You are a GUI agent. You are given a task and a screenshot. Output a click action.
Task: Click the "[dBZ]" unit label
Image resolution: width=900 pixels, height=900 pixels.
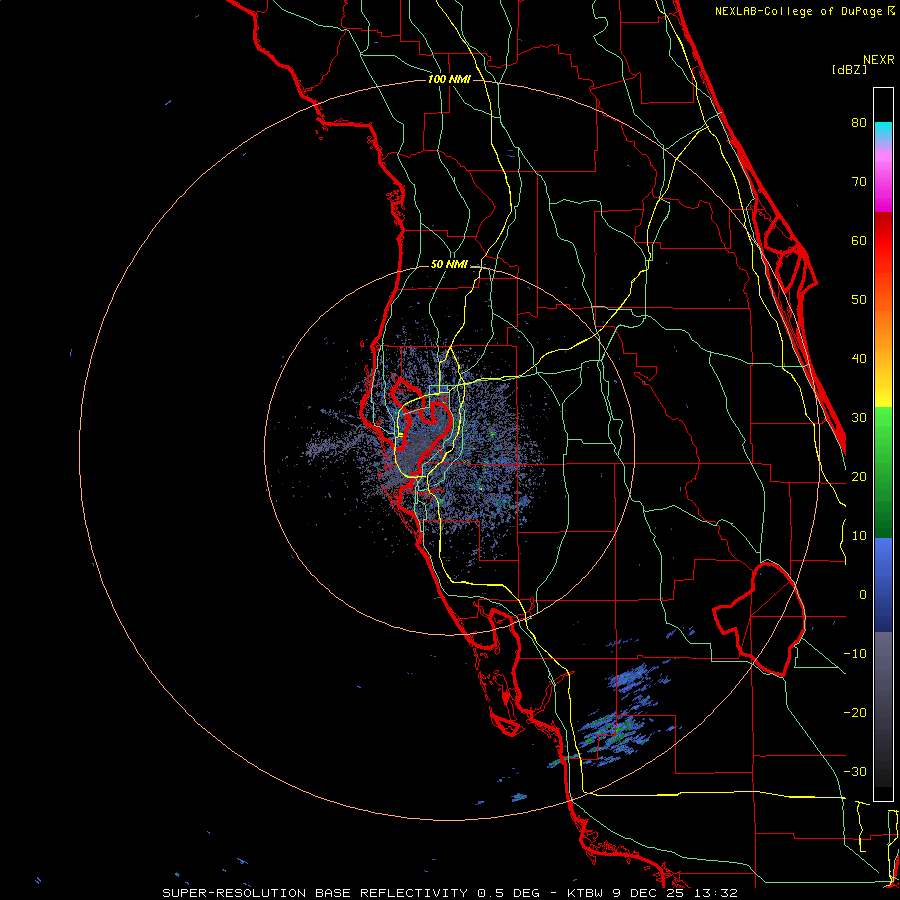click(x=849, y=70)
